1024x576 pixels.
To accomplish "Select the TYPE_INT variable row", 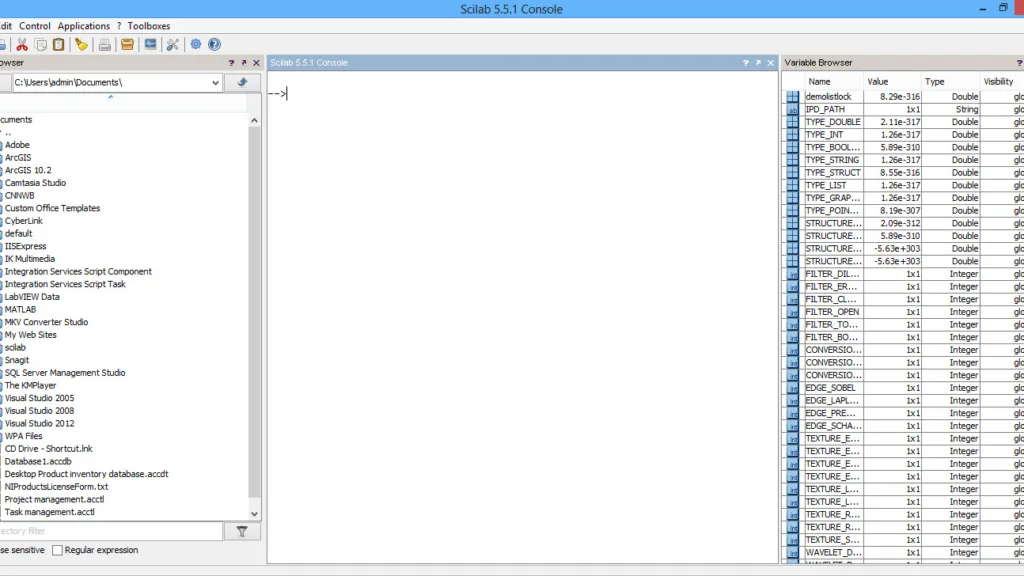I will 904,135.
